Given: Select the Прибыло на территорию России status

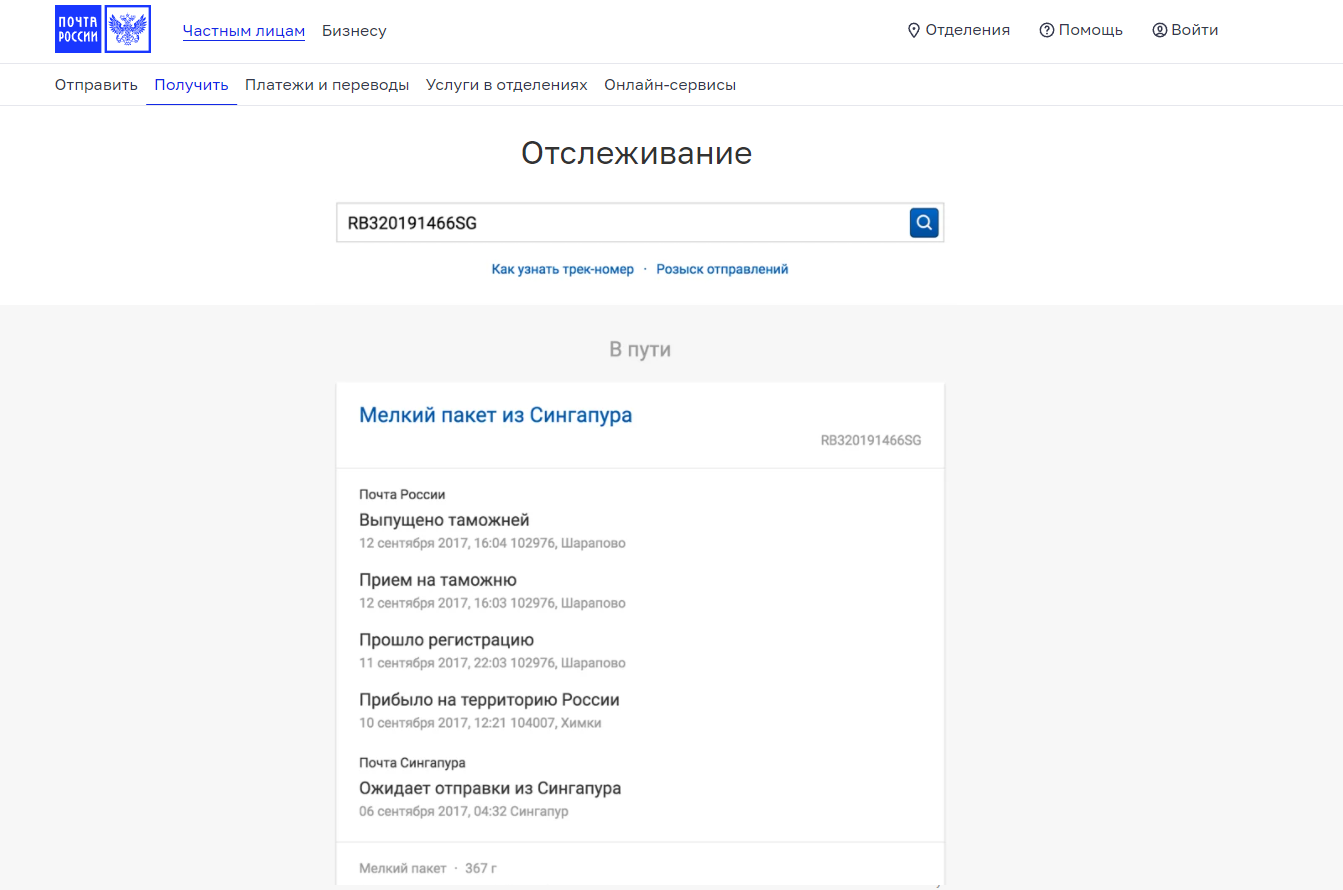Looking at the screenshot, I should (490, 700).
